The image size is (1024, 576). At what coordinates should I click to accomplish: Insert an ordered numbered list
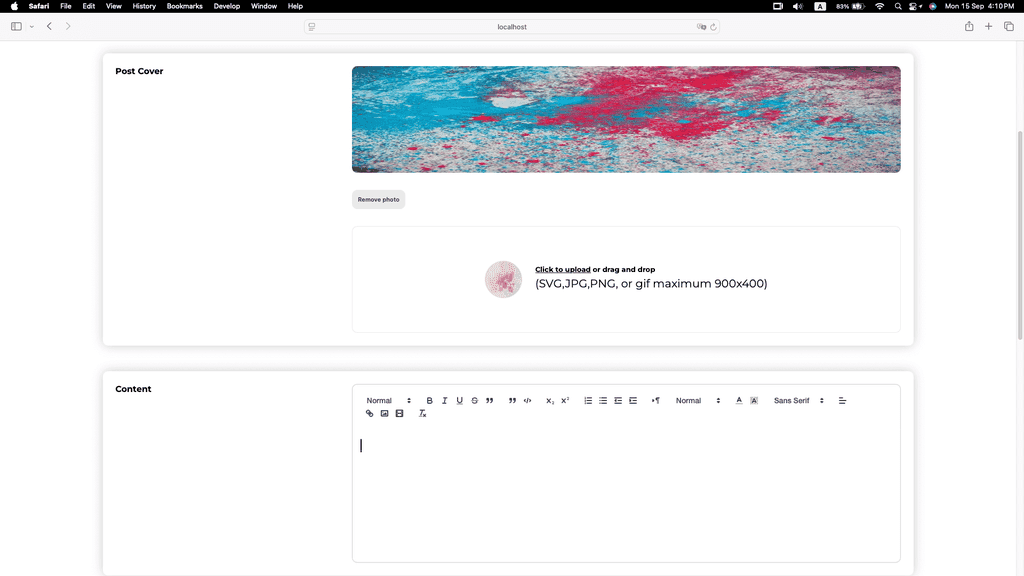pos(588,400)
